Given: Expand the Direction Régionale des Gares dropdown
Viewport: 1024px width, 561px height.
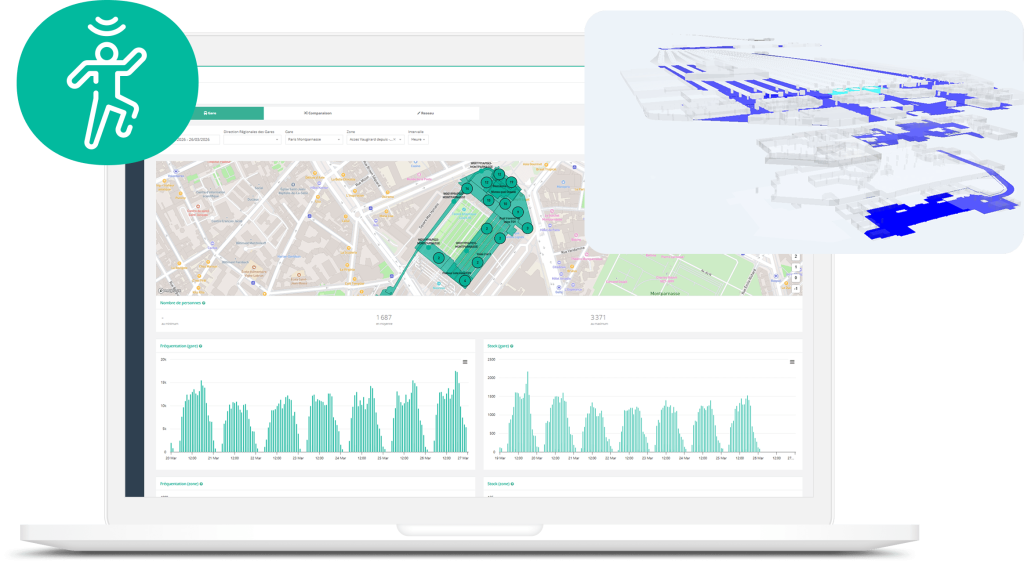Looking at the screenshot, I should pyautogui.click(x=251, y=139).
